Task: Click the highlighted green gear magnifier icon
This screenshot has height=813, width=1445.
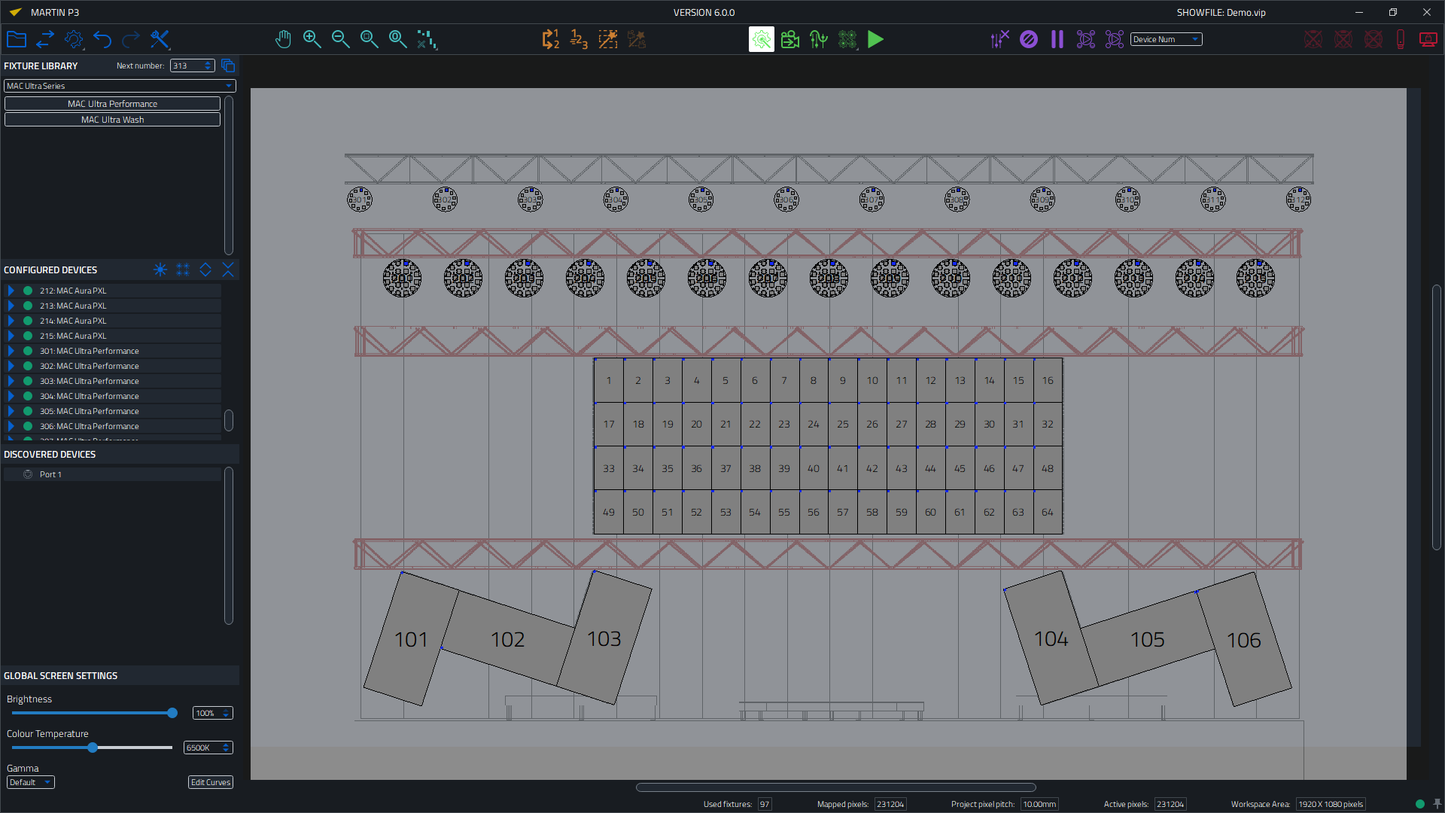Action: point(762,39)
